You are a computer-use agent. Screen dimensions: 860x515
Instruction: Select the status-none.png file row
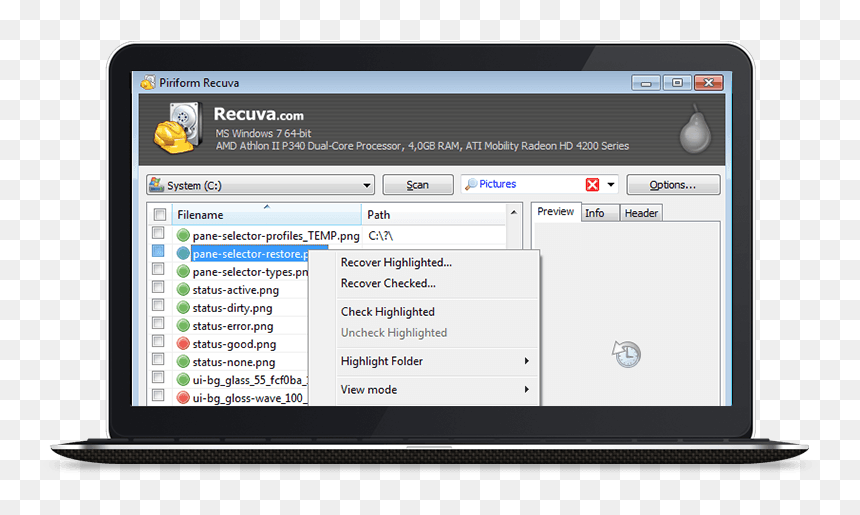(x=234, y=362)
